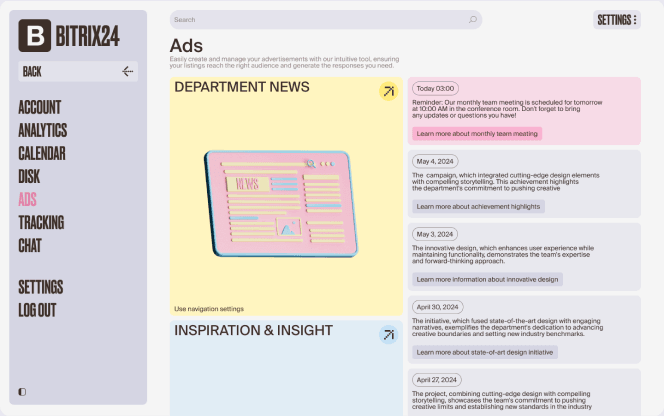Open Settings in the sidebar
Screen dimensions: 664x416
[x=41, y=287]
